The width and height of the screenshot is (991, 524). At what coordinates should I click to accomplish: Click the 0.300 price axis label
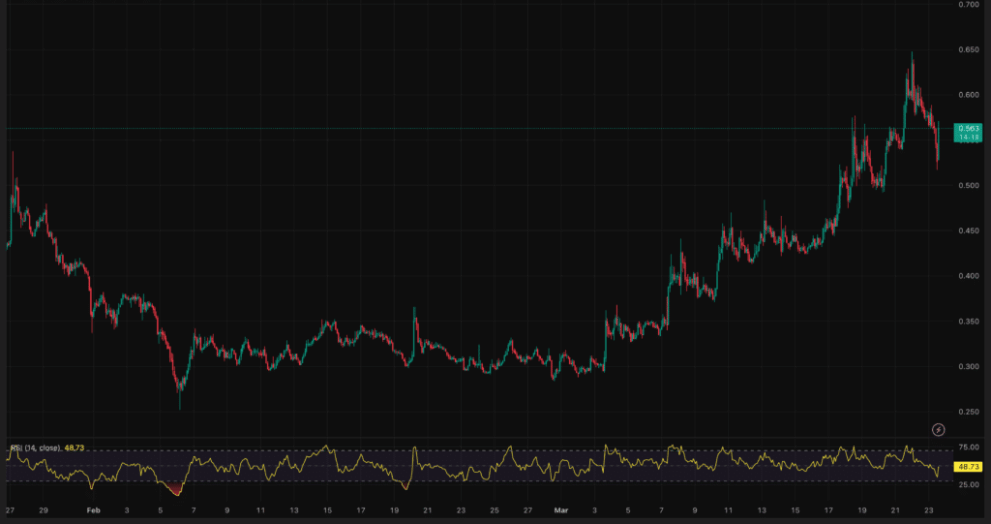pyautogui.click(x=968, y=367)
